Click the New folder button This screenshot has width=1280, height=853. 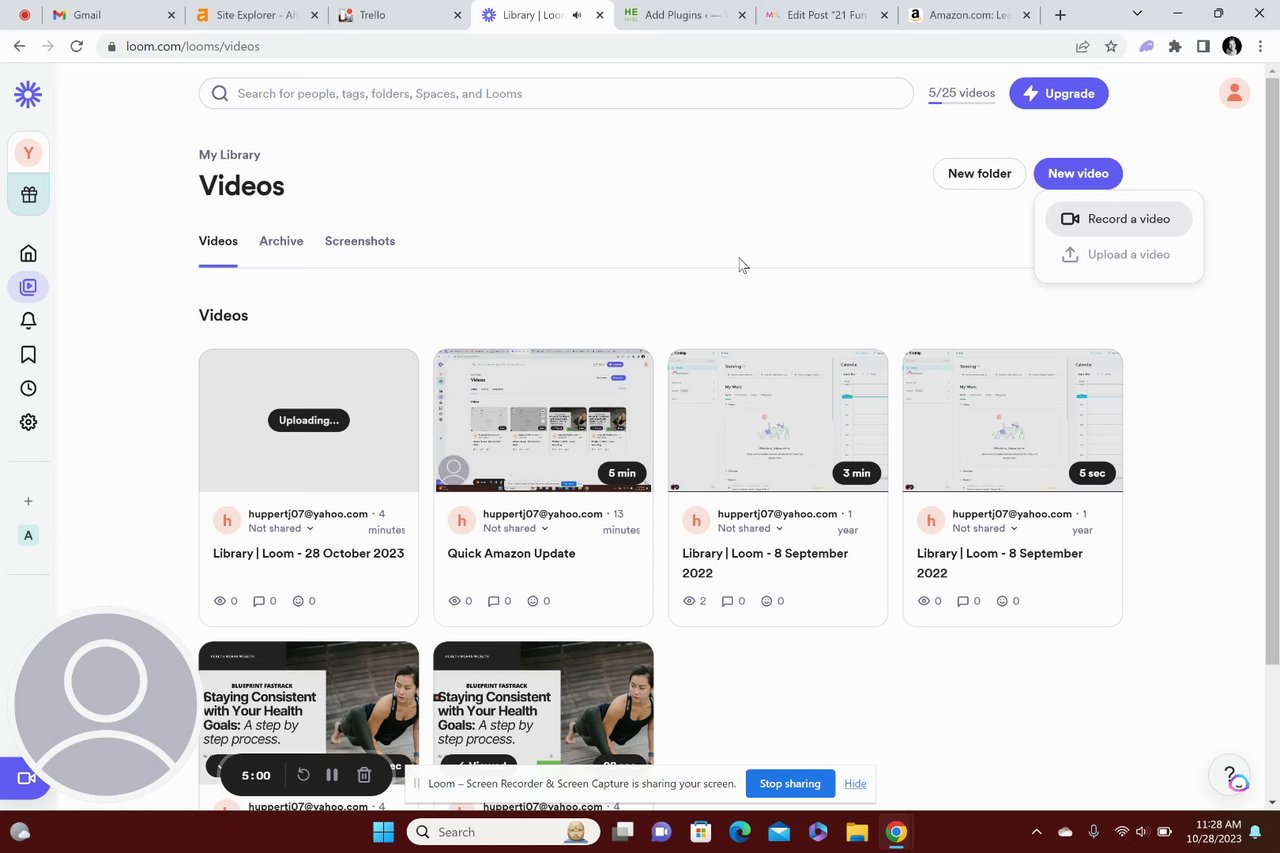pos(979,173)
